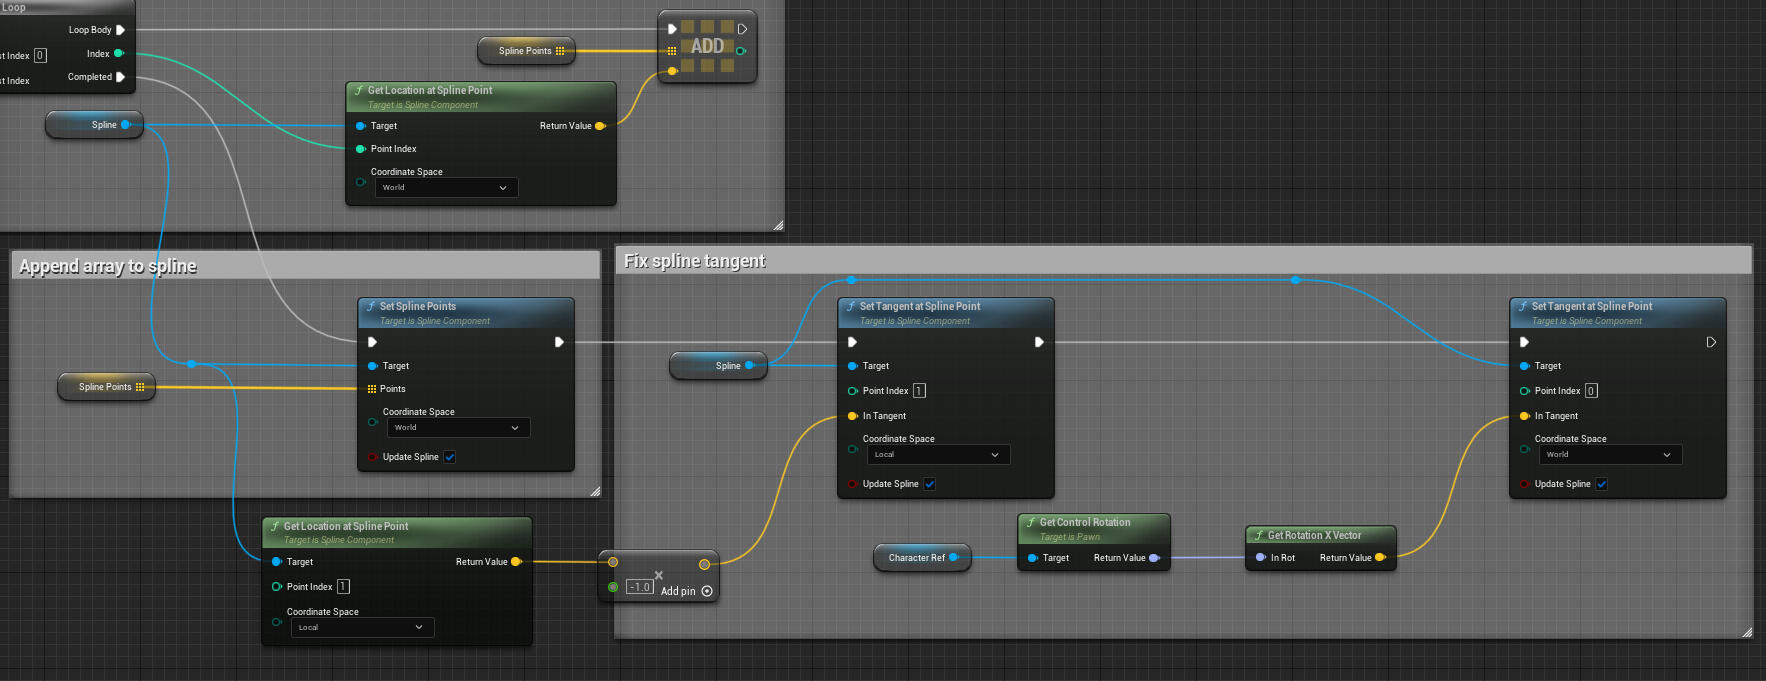Click the Index value field on the Loop node
1766x681 pixels.
coord(40,56)
